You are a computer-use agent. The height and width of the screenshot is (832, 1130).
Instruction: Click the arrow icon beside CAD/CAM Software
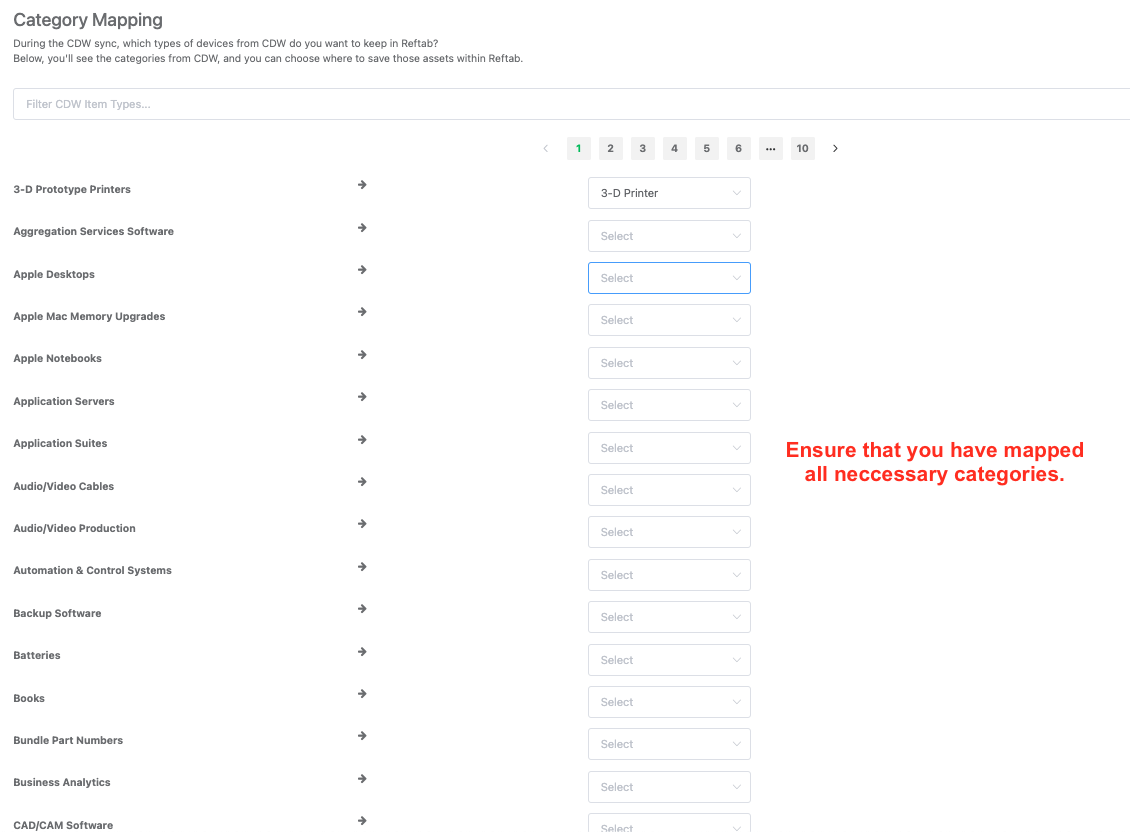coord(362,821)
